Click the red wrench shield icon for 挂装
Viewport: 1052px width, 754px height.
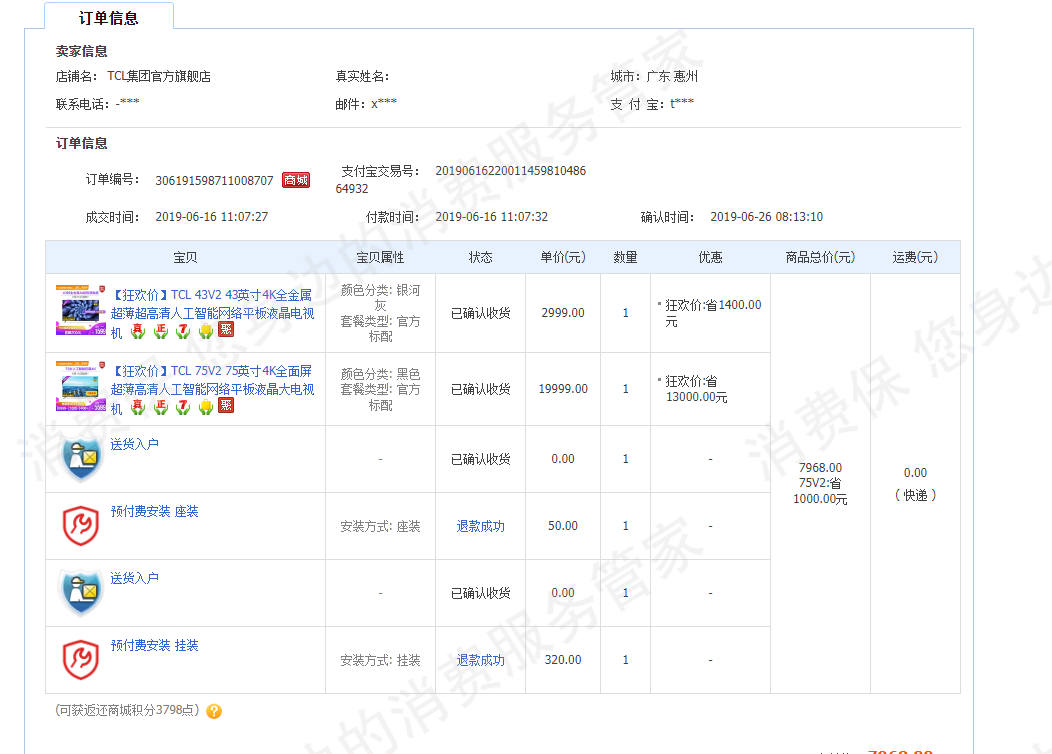click(81, 660)
